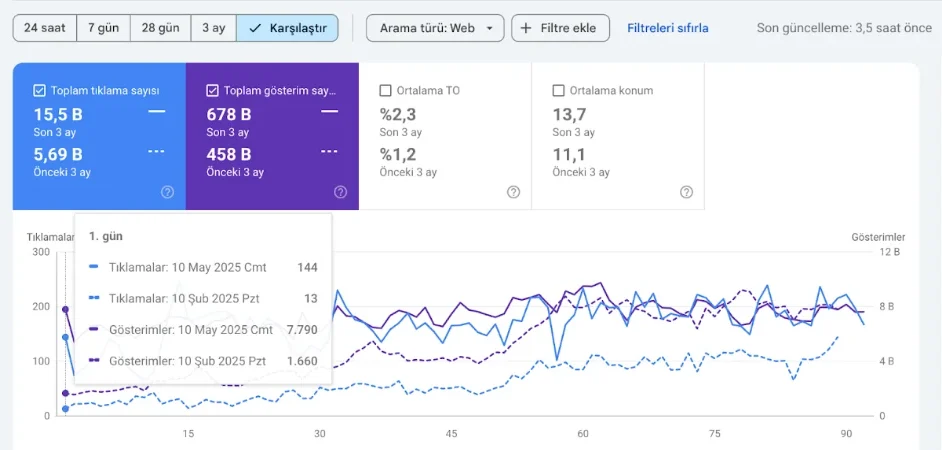Click the checkmark icon beside Karşılaştır
The height and width of the screenshot is (450, 942).
coord(255,28)
